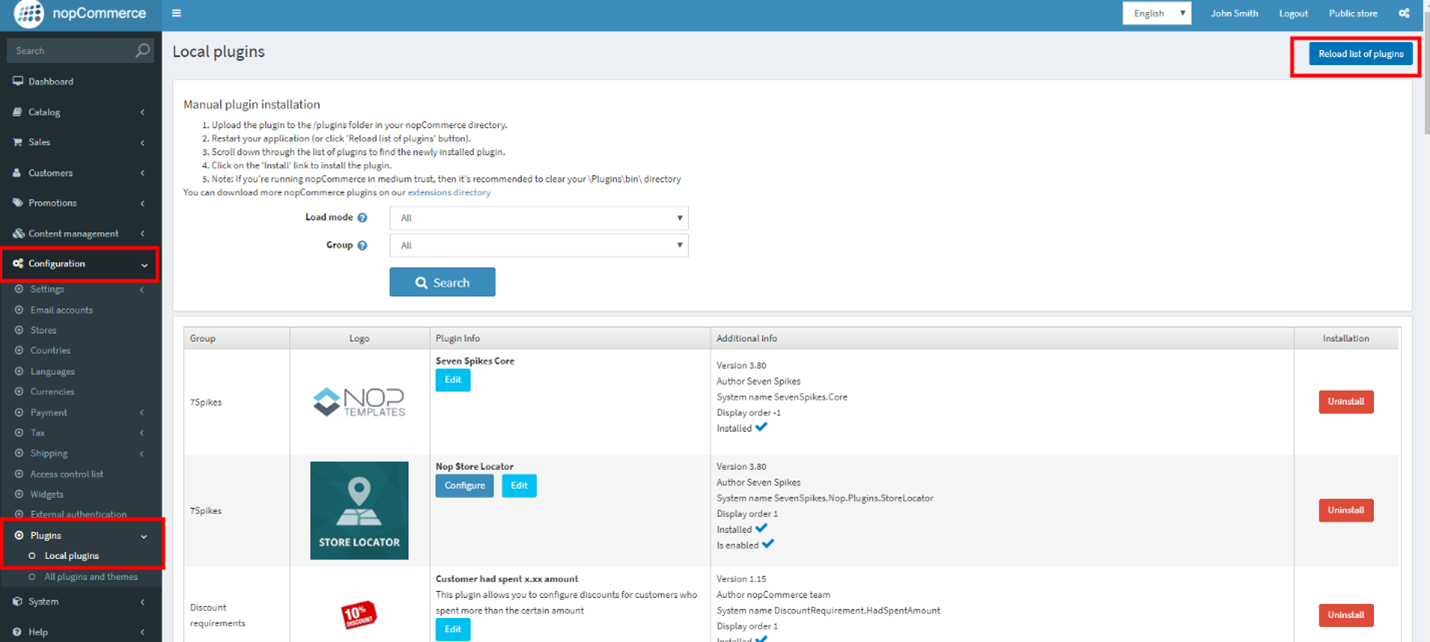
Task: Click the Promotions tags icon
Action: [x=17, y=203]
